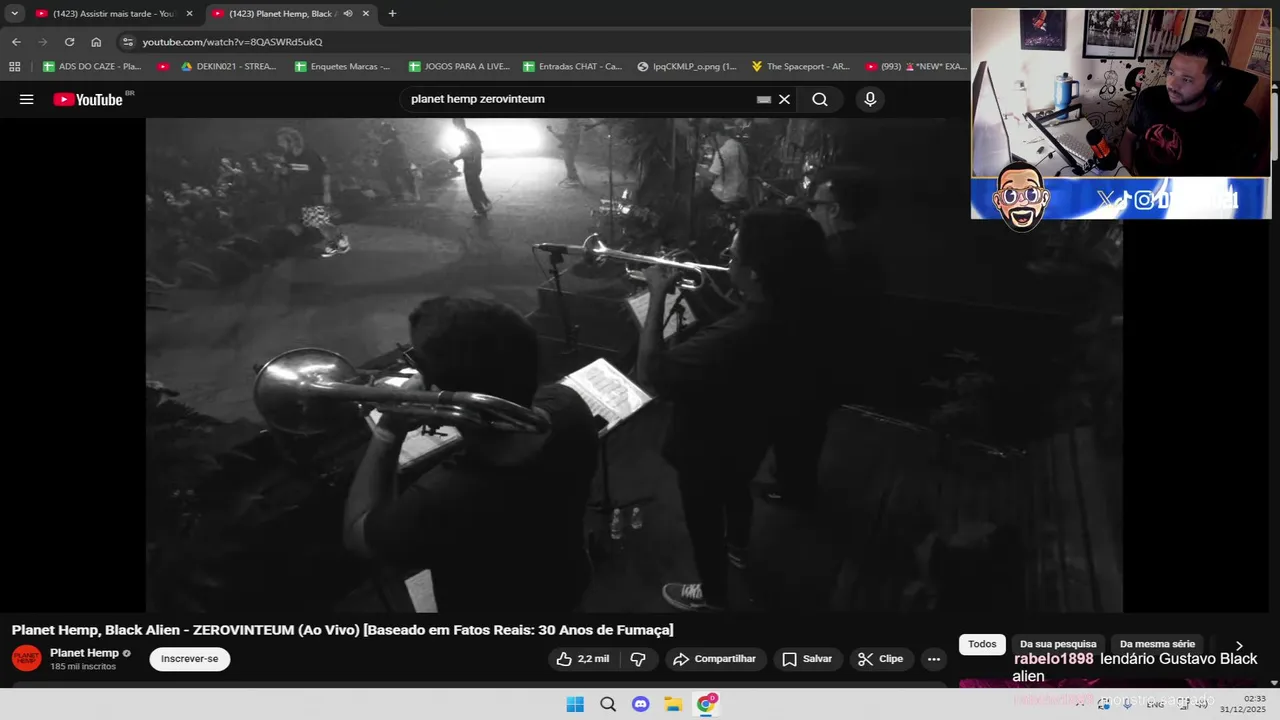
Task: Open Discord from the taskbar
Action: (641, 704)
